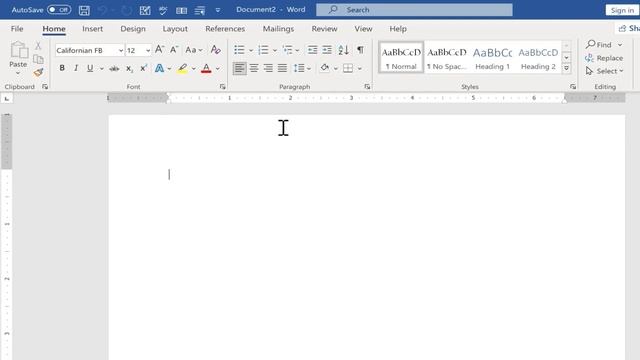Viewport: 640px width, 360px height.
Task: Toggle the AutoSave switch
Action: 59,10
